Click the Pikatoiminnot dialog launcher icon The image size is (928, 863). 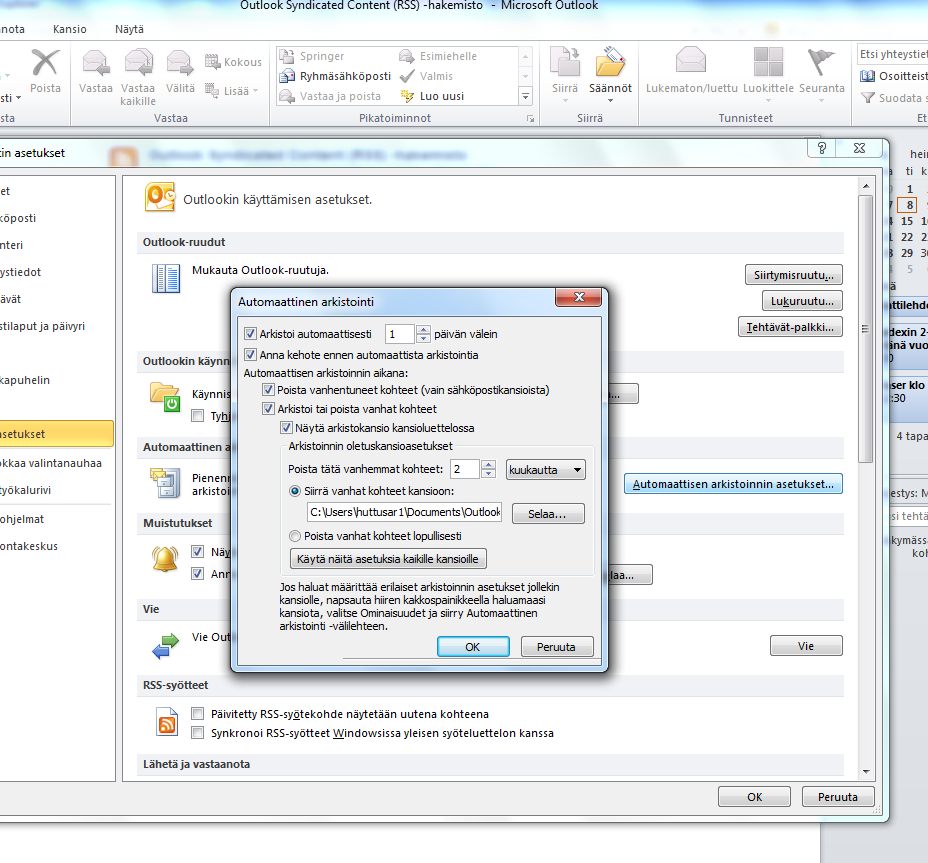coord(530,119)
